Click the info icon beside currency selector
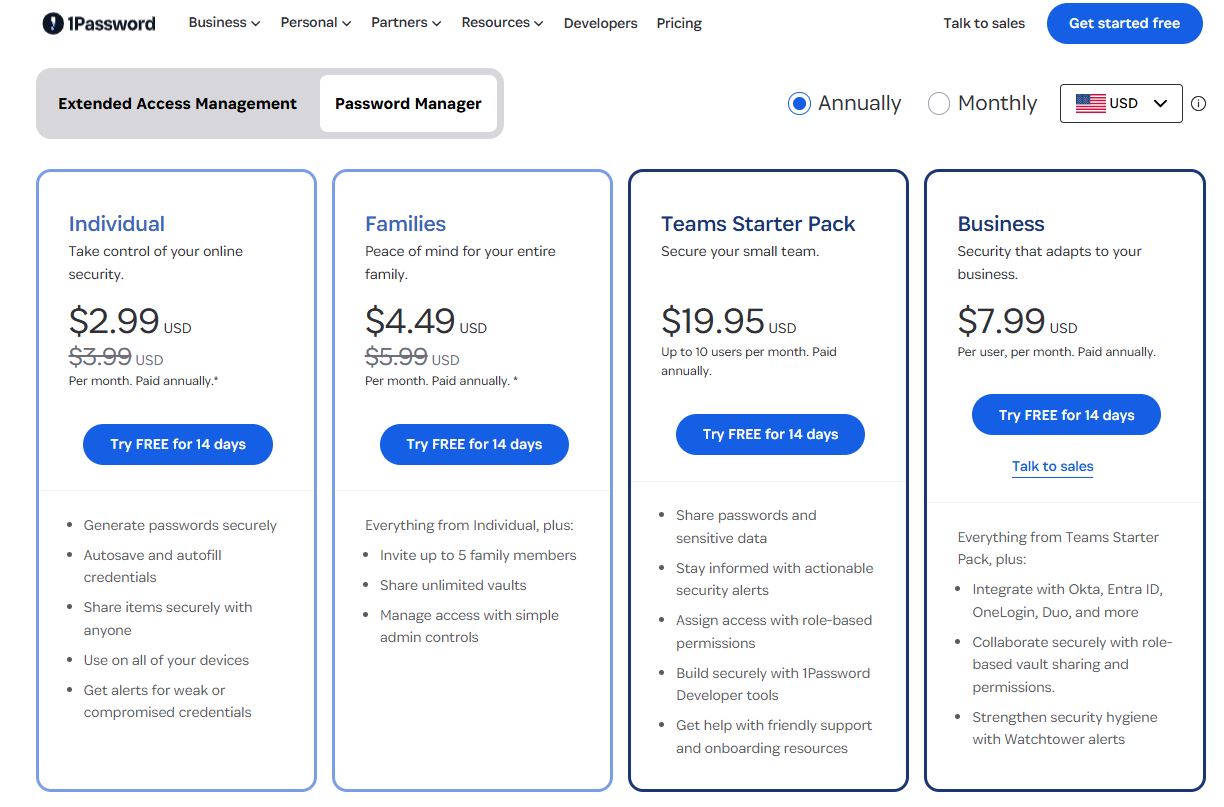 1198,103
